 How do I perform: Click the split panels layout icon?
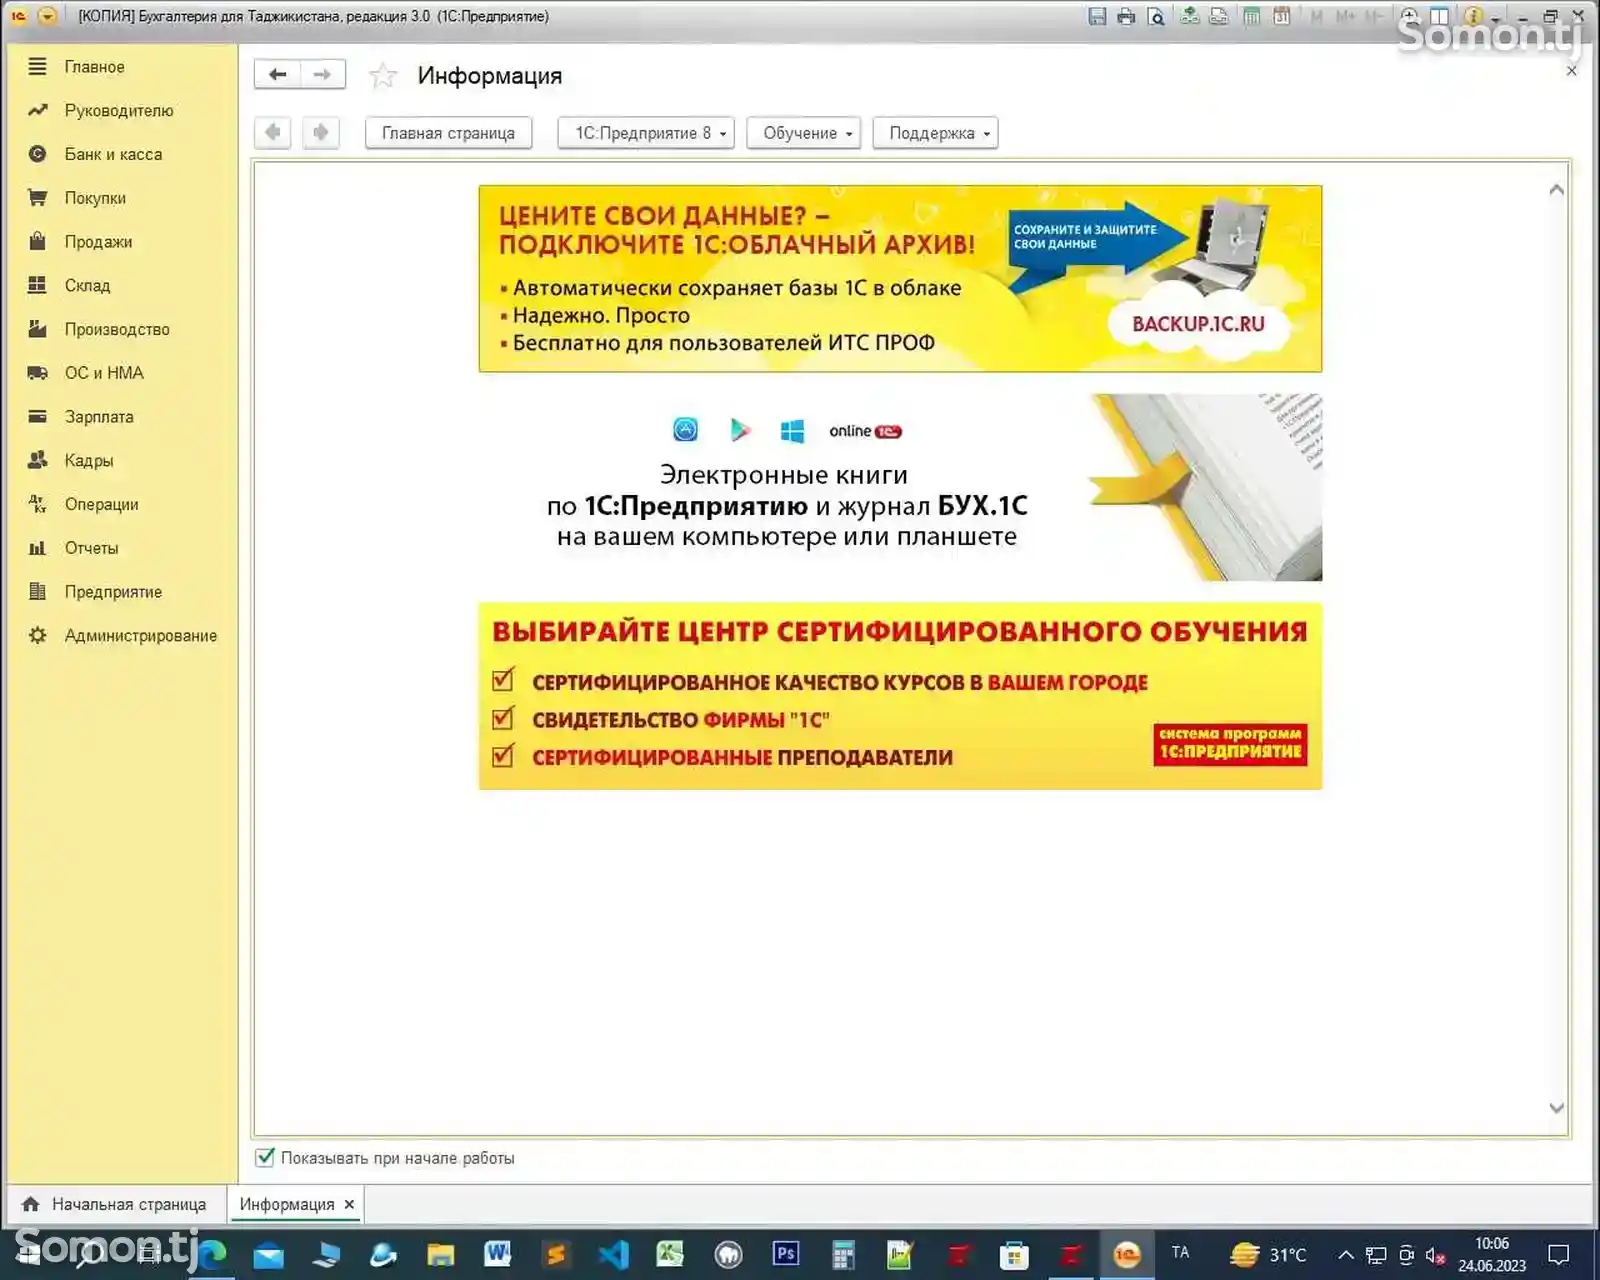point(1440,16)
